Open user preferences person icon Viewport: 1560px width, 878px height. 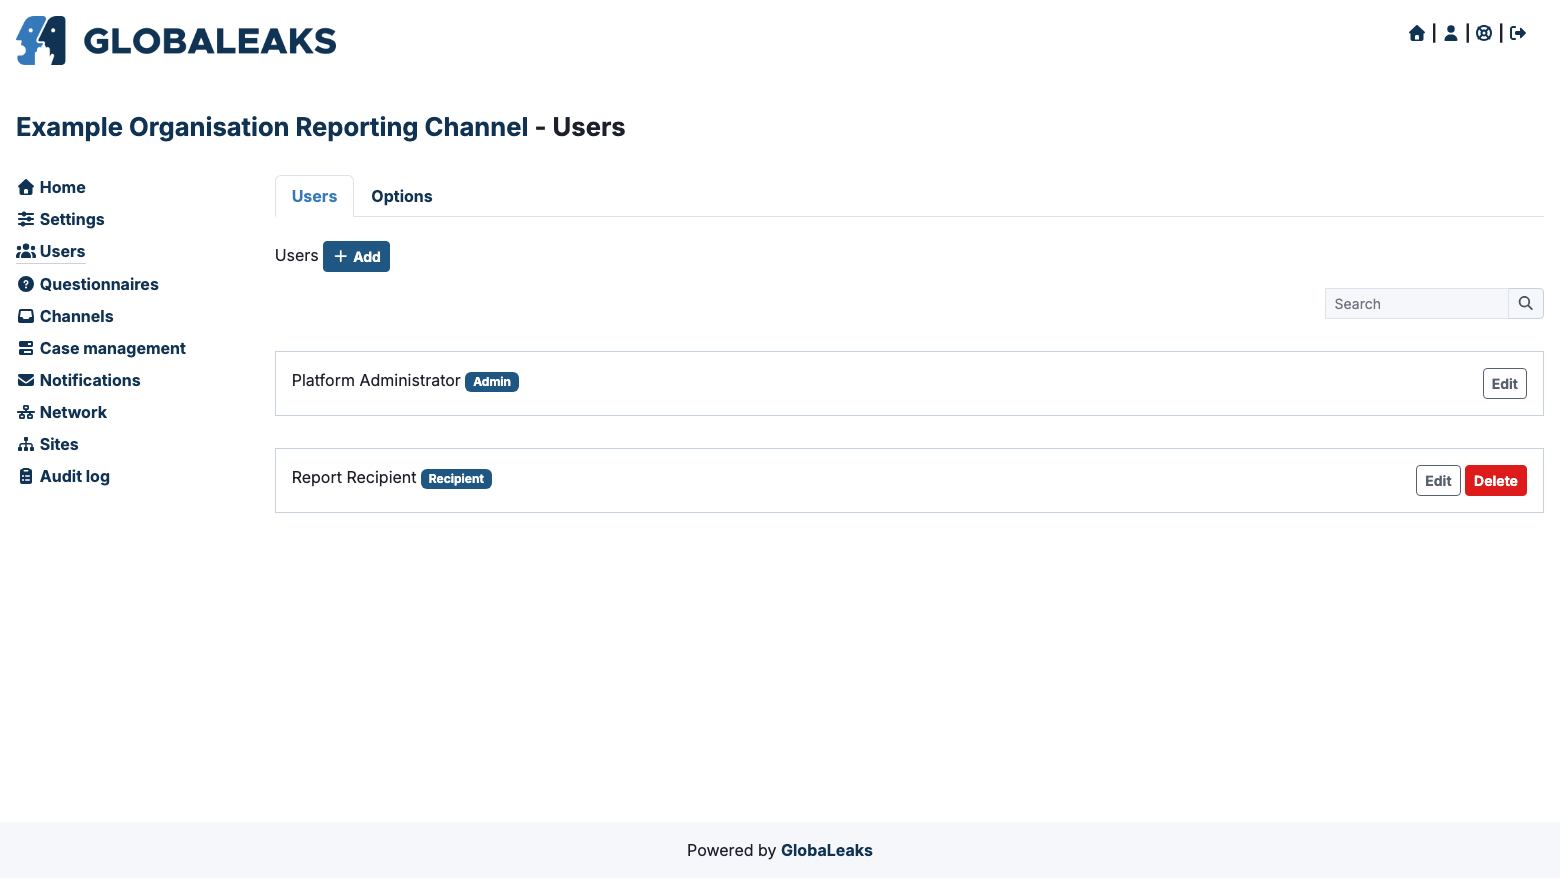point(1451,33)
